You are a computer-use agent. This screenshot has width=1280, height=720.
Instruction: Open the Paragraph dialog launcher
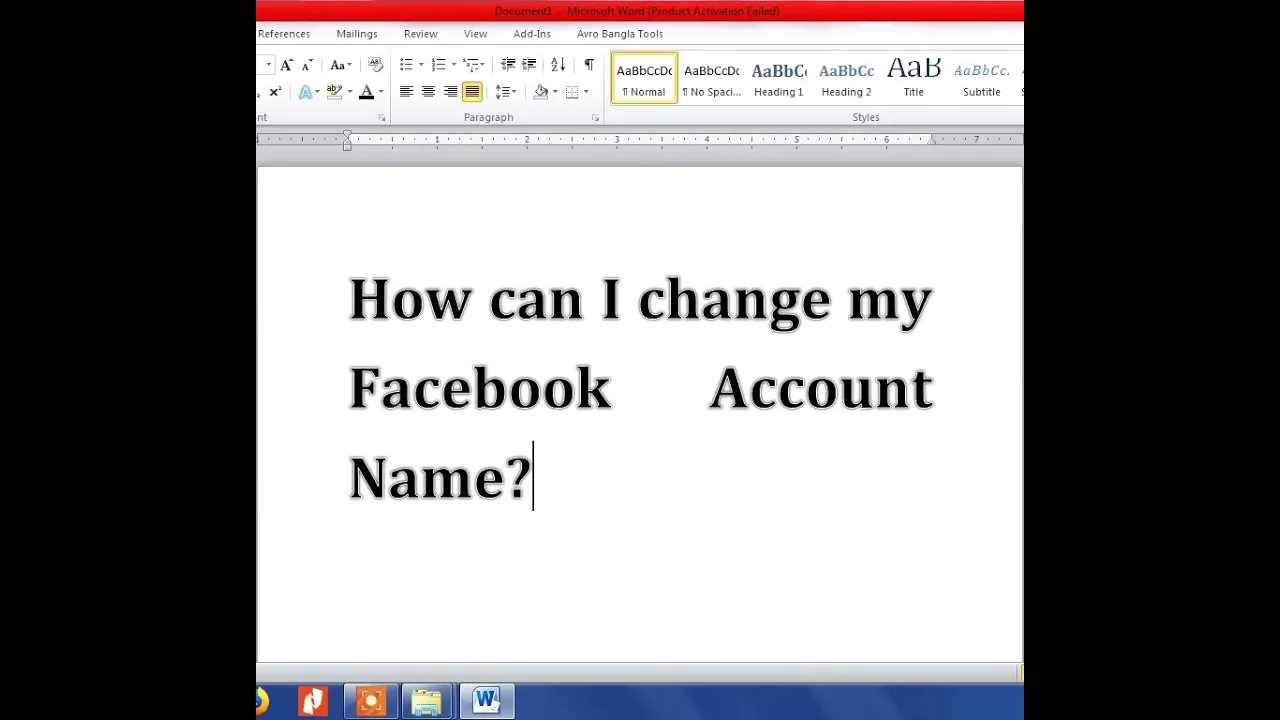coord(595,118)
